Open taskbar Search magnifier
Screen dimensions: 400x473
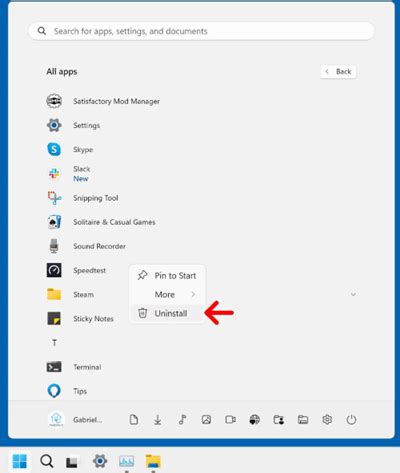click(x=47, y=461)
